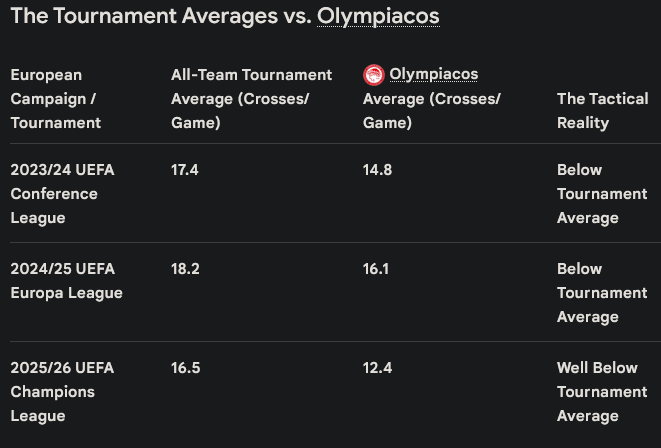Screen dimensions: 661x448
Task: Click the 18.2 tournament average value
Action: click(185, 269)
